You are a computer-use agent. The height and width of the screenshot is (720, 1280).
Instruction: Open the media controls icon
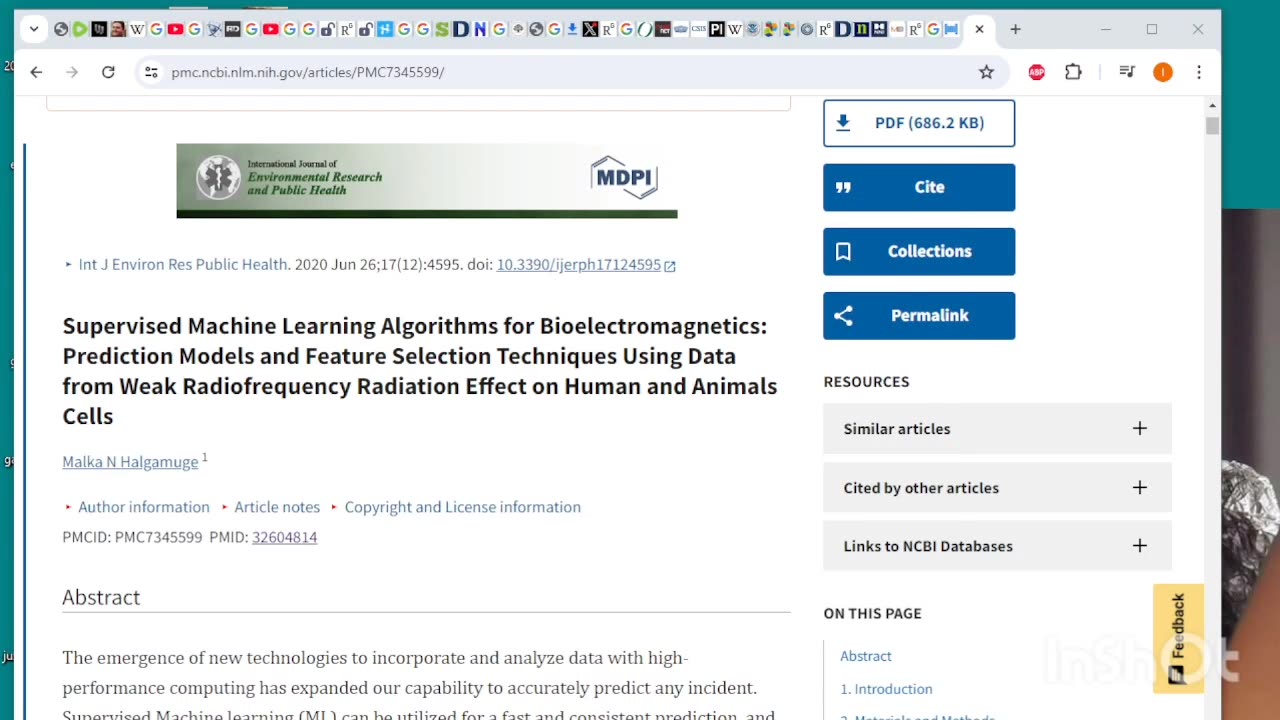(x=1127, y=72)
